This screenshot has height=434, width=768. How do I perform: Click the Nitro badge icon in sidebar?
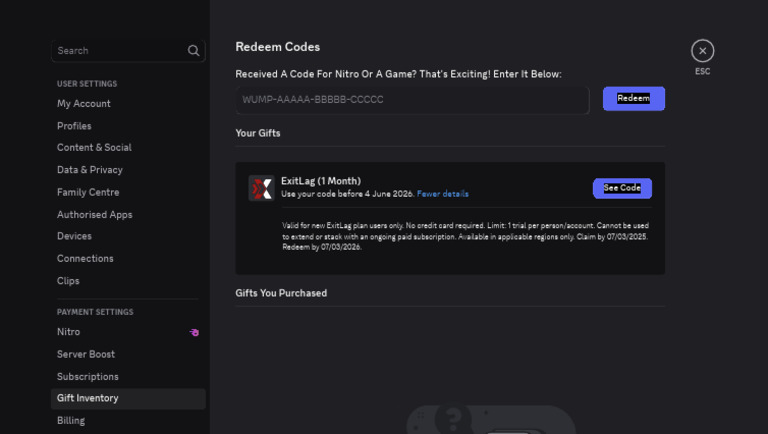tap(194, 332)
